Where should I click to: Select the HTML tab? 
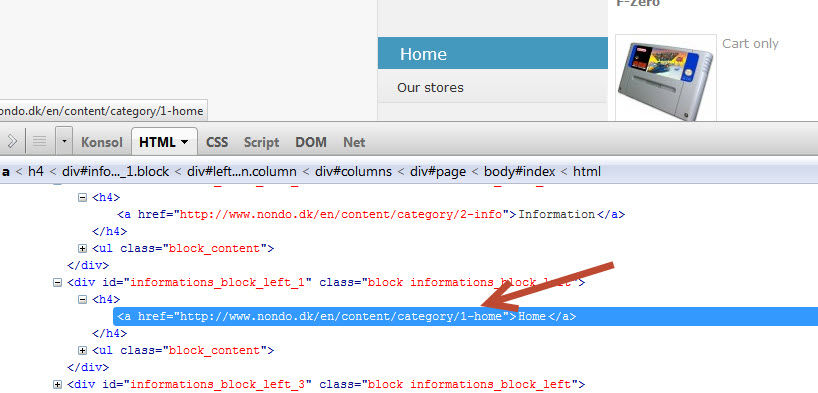point(158,142)
